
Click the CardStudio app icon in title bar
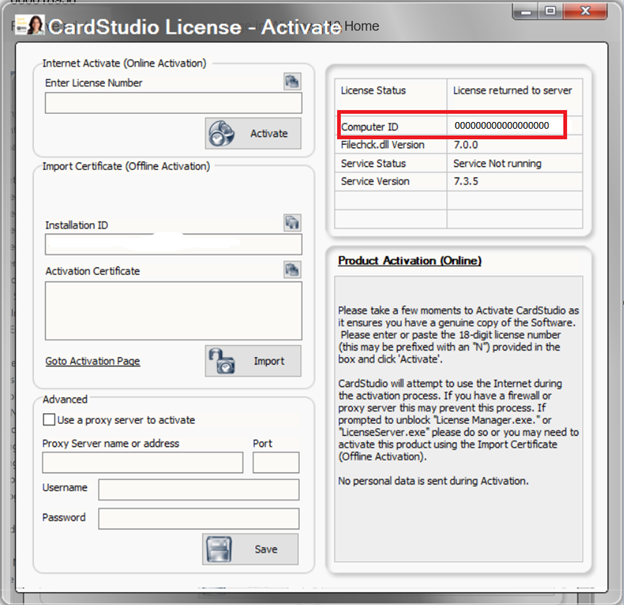[30, 25]
